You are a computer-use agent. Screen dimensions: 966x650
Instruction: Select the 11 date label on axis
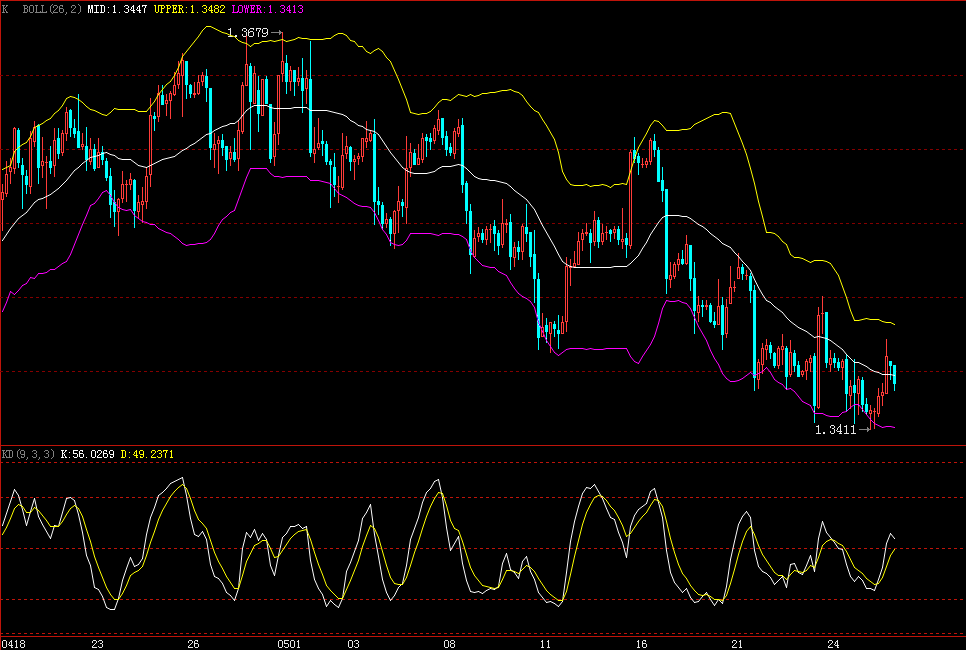tap(545, 644)
